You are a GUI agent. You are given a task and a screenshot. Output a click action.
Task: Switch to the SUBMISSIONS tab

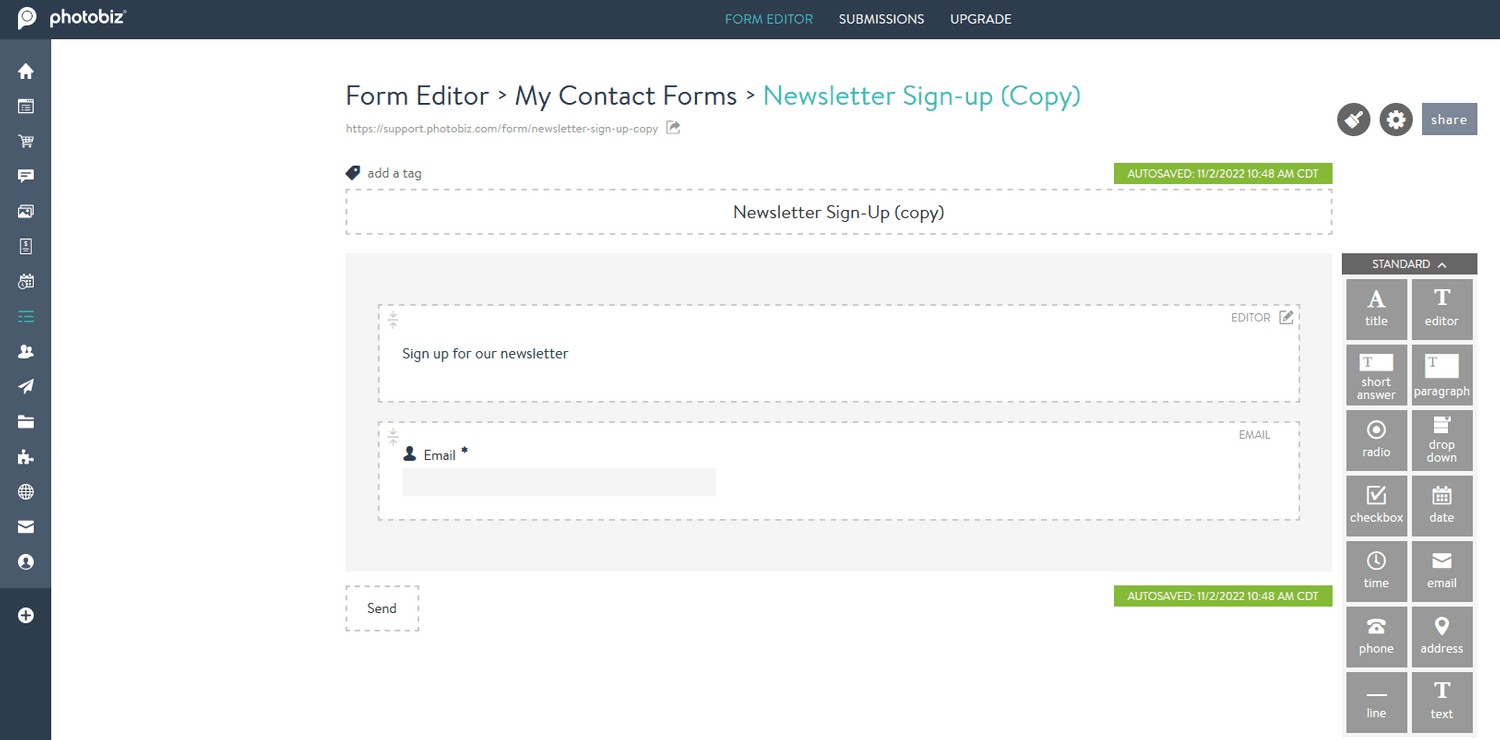click(881, 18)
